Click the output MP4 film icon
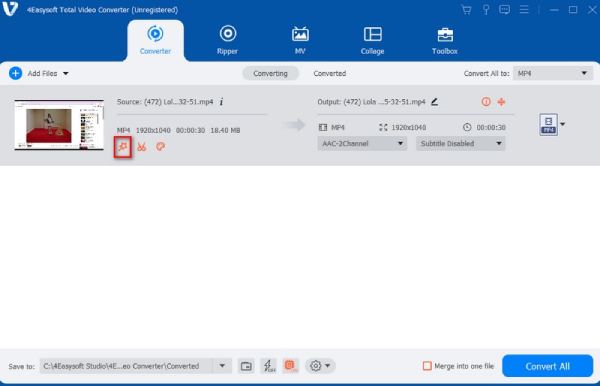Image resolution: width=600 pixels, height=386 pixels. tap(323, 127)
